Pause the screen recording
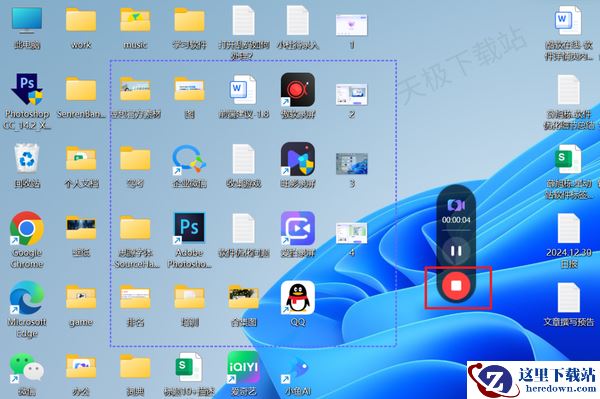This screenshot has width=600, height=399. click(x=456, y=251)
